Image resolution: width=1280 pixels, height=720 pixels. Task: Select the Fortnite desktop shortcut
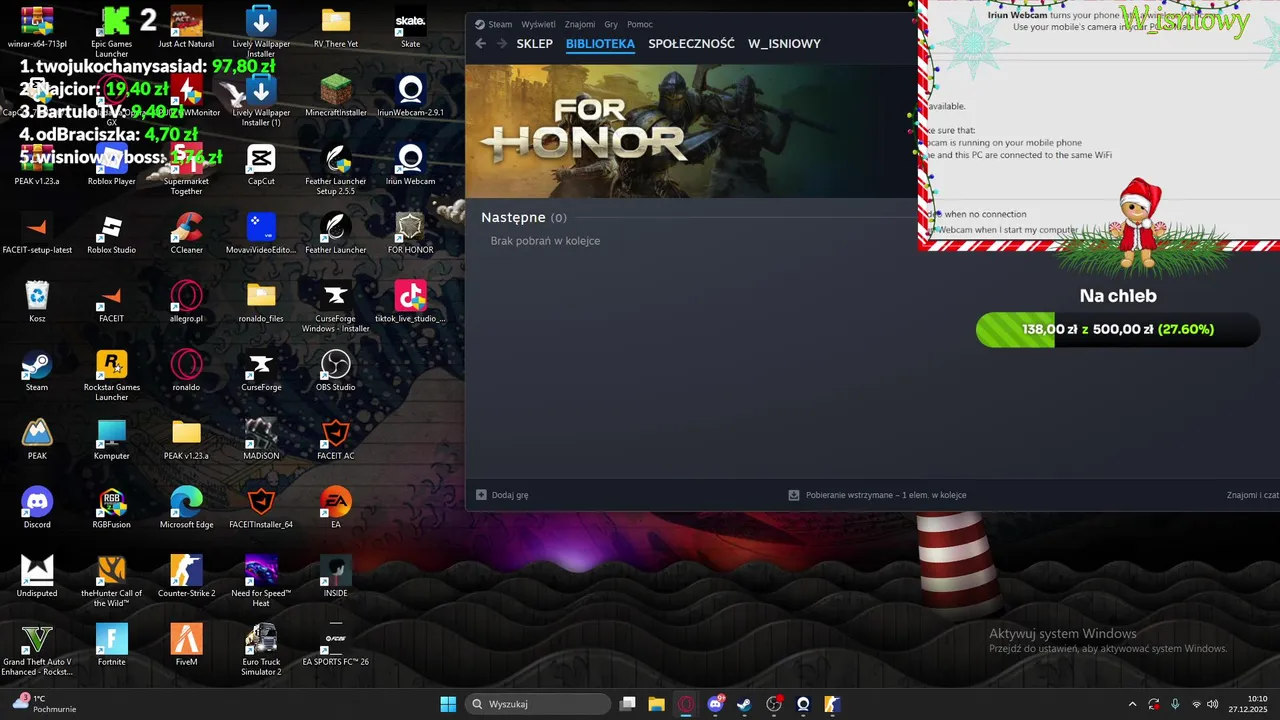(x=112, y=644)
